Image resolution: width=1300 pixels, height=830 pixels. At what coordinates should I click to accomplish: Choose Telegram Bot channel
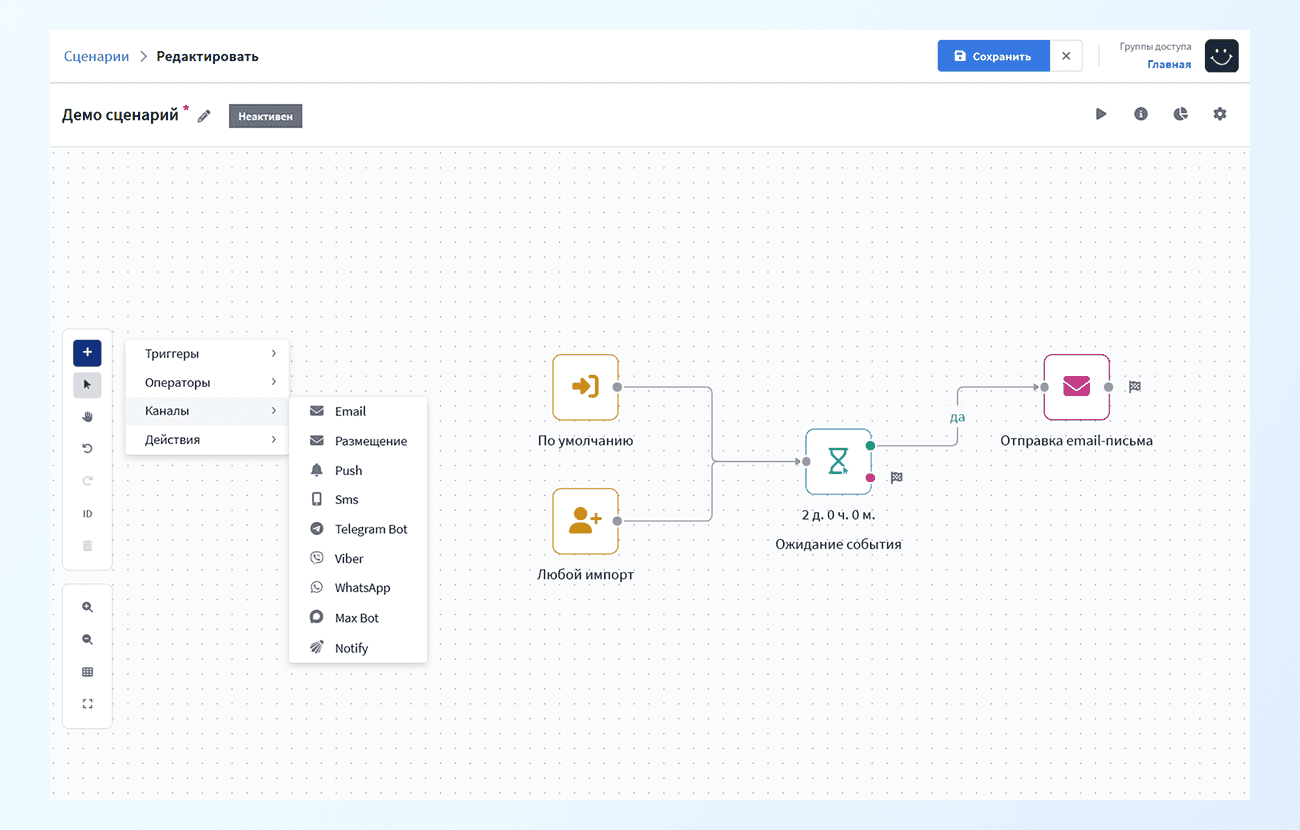(358, 529)
